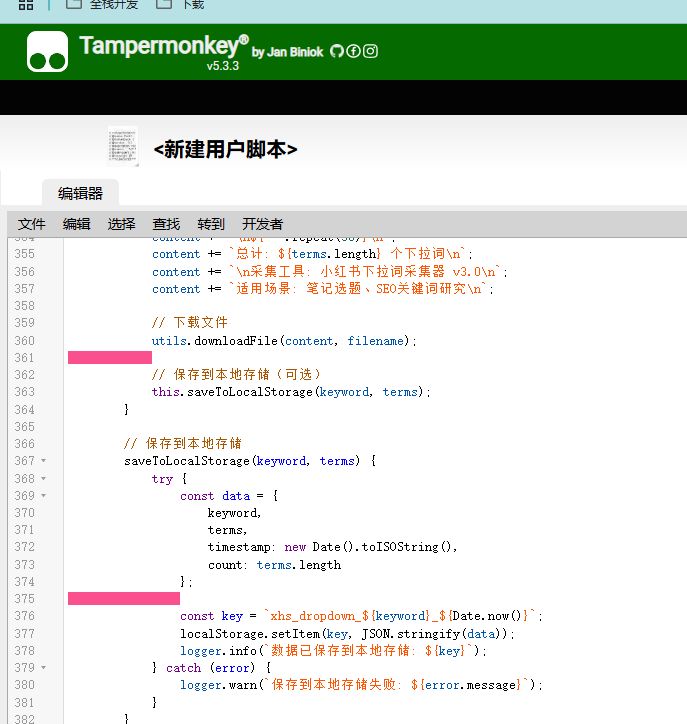Open the GitHub icon link

point(337,52)
